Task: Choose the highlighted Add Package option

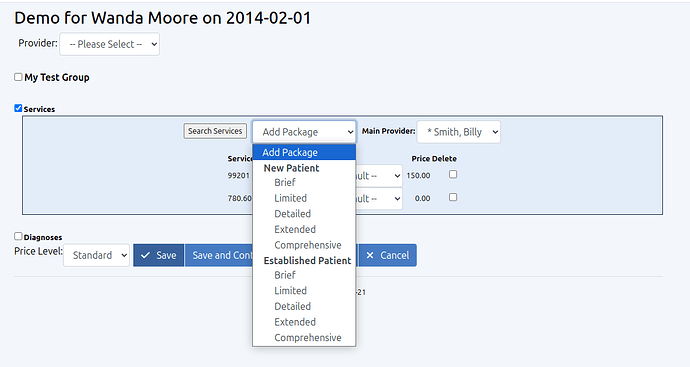Action: pos(304,152)
